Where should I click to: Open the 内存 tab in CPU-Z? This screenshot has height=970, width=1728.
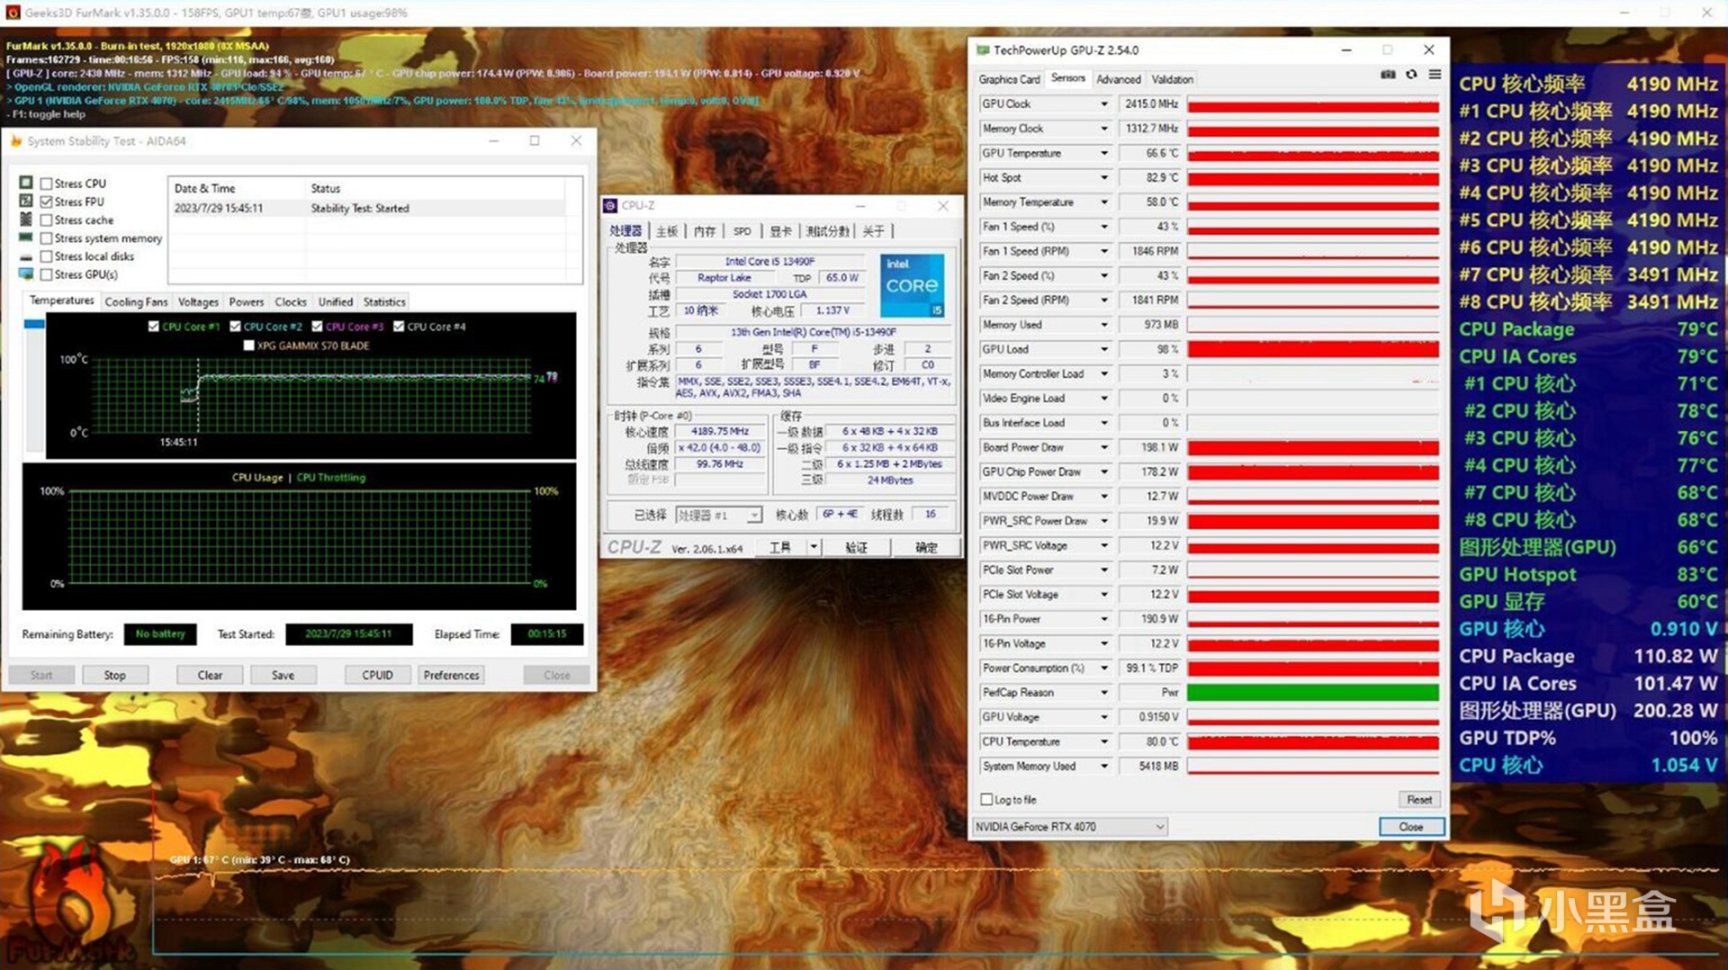[x=705, y=231]
